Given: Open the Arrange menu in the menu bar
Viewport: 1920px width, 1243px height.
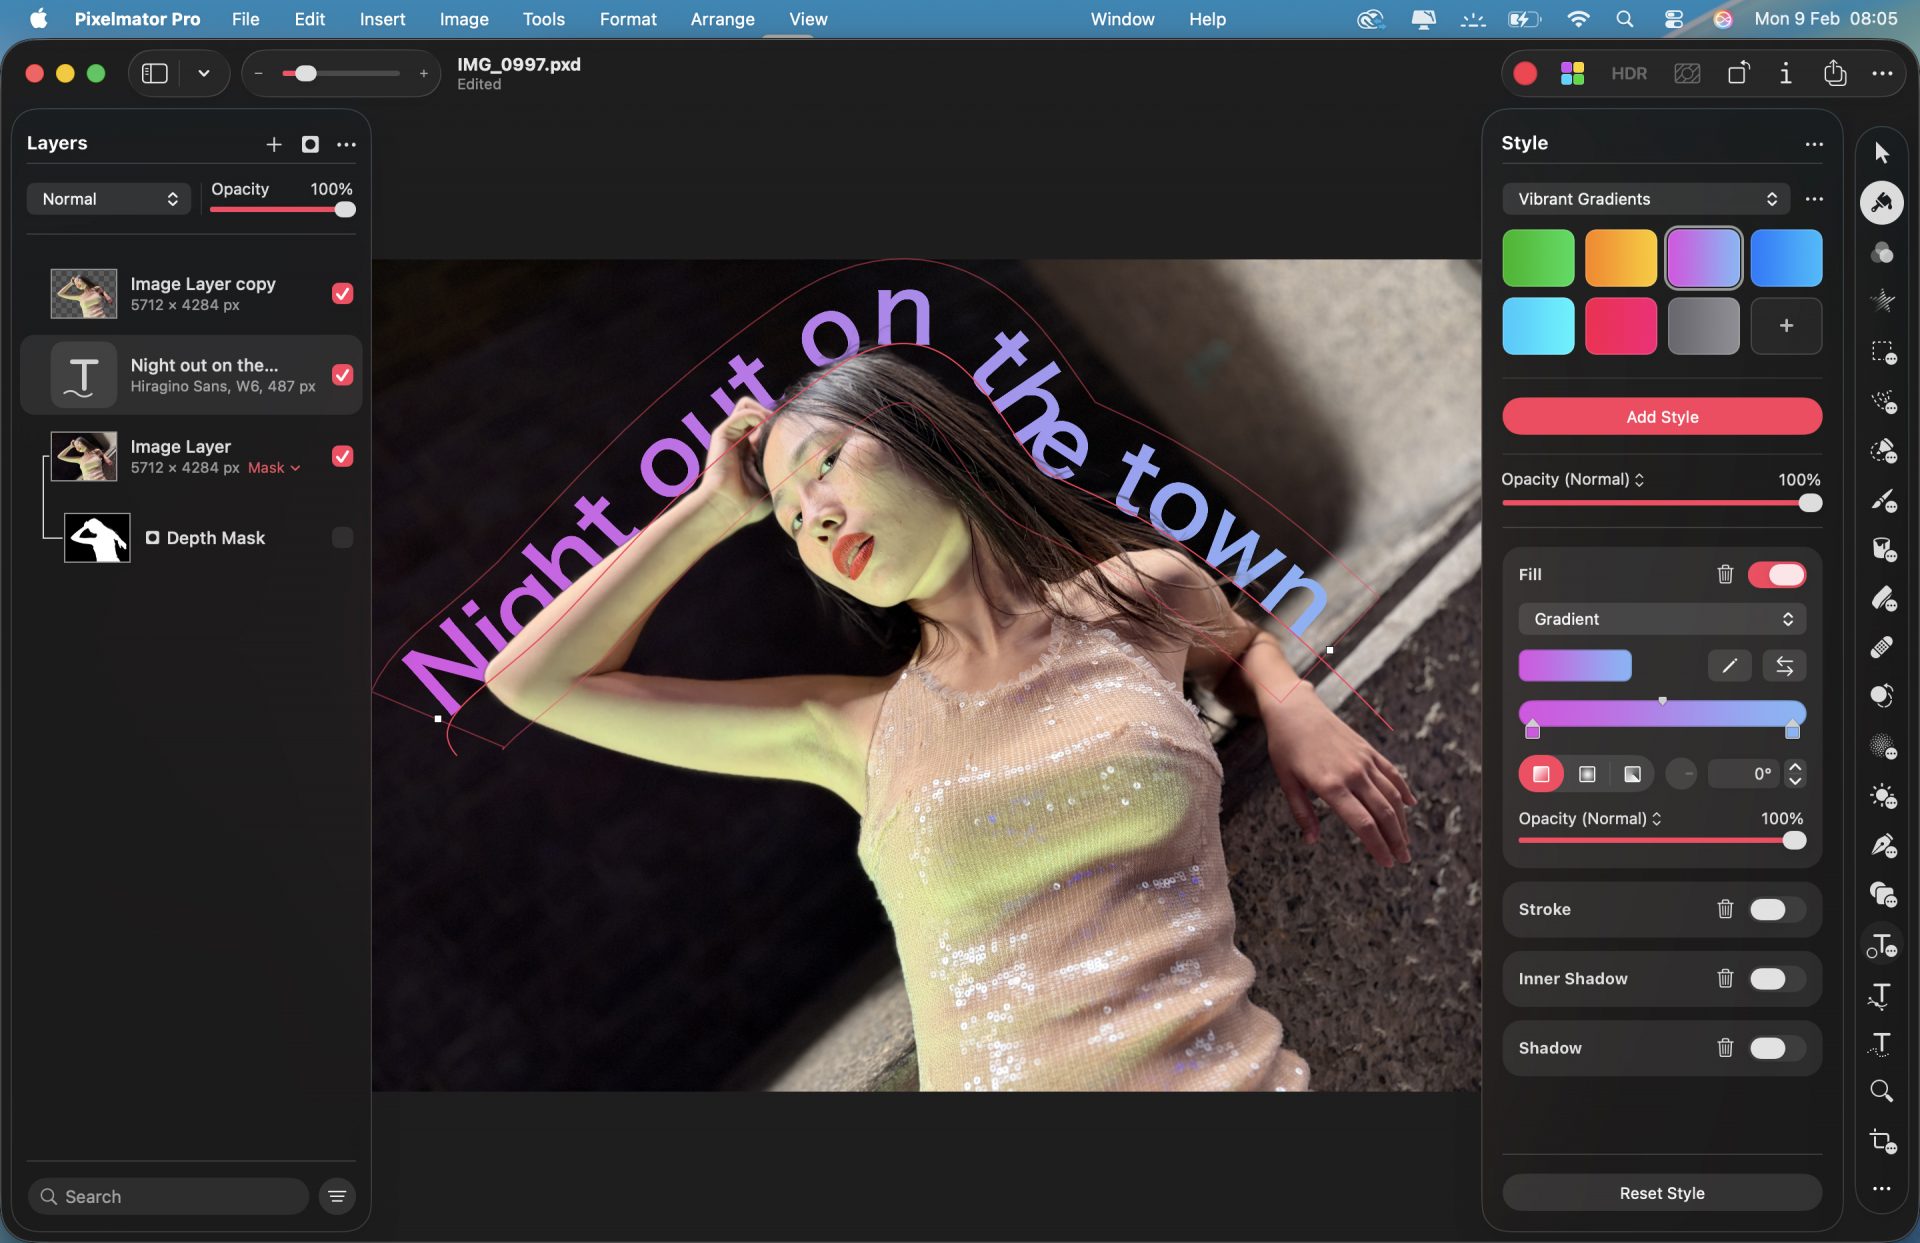Looking at the screenshot, I should click(722, 19).
